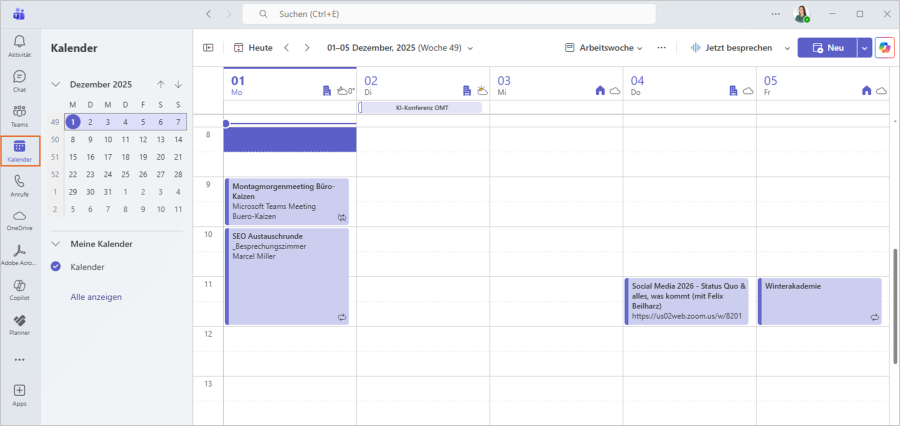Screen dimensions: 900x426
Task: Launch Adobe Acrobat app from sidebar
Action: click(20, 255)
